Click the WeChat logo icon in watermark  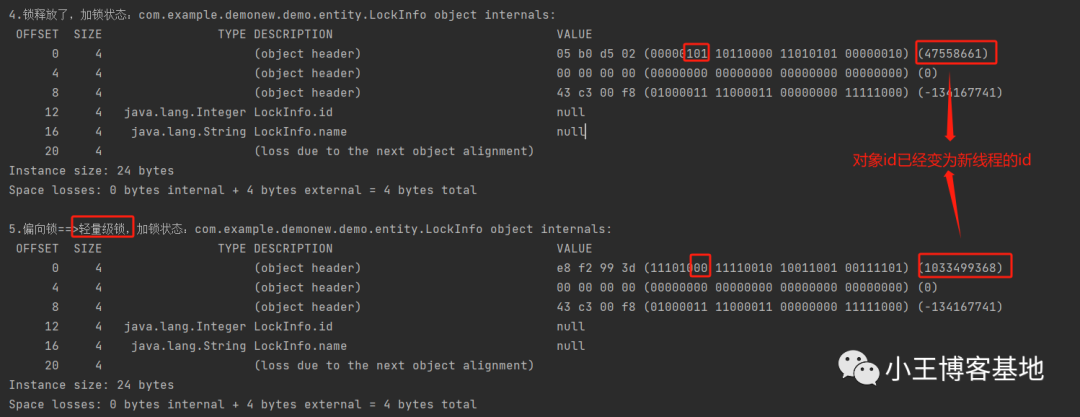pos(858,369)
